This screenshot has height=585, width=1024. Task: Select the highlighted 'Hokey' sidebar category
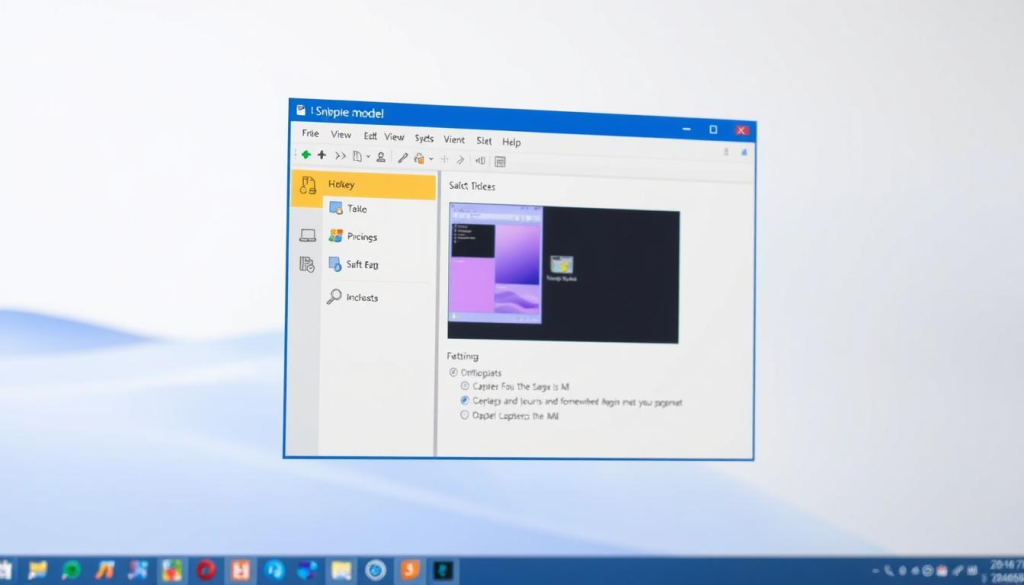point(364,185)
